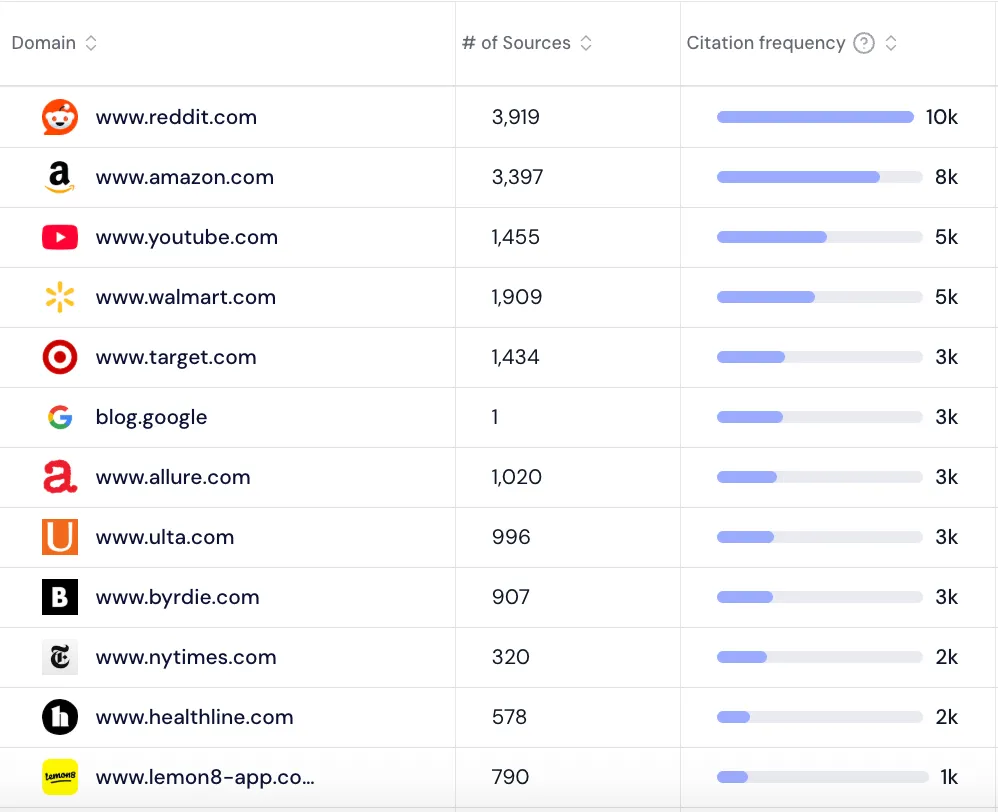The width and height of the screenshot is (998, 812).
Task: Sort table by Domain arrows
Action: tap(91, 43)
